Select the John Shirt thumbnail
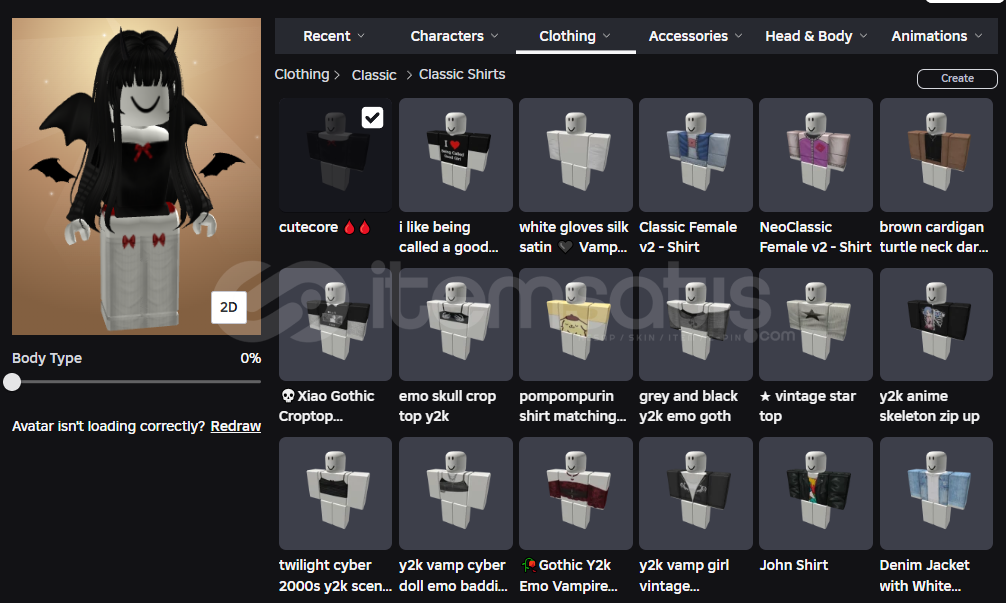Screen dimensions: 1006x603 (816, 493)
